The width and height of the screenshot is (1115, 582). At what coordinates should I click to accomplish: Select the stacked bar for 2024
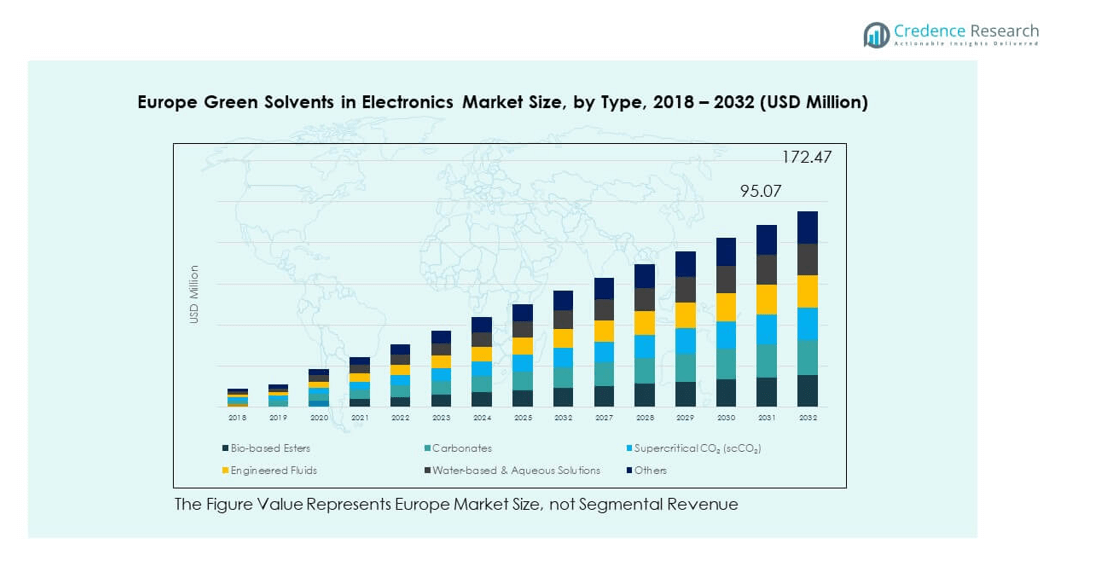[482, 362]
